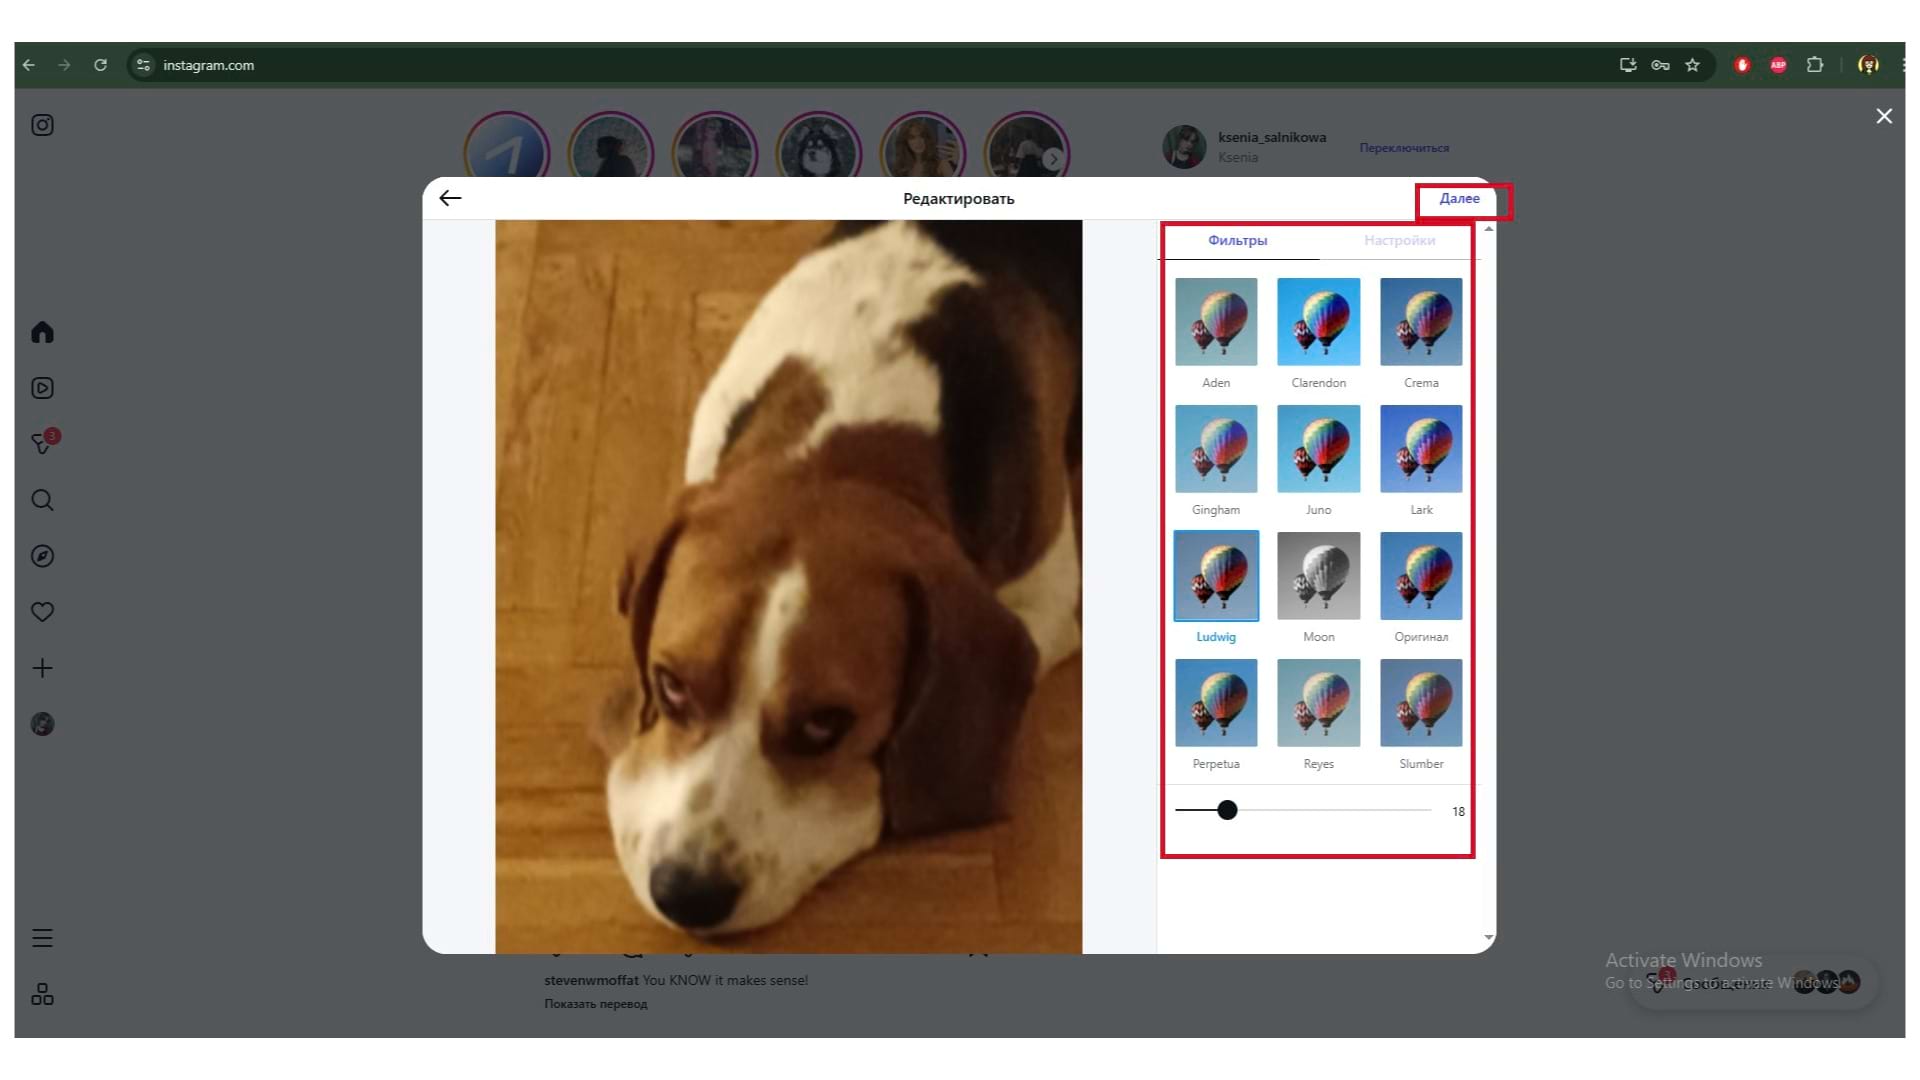Screen dimensions: 1920x1080
Task: Apply the Moon filter
Action: pyautogui.click(x=1318, y=576)
